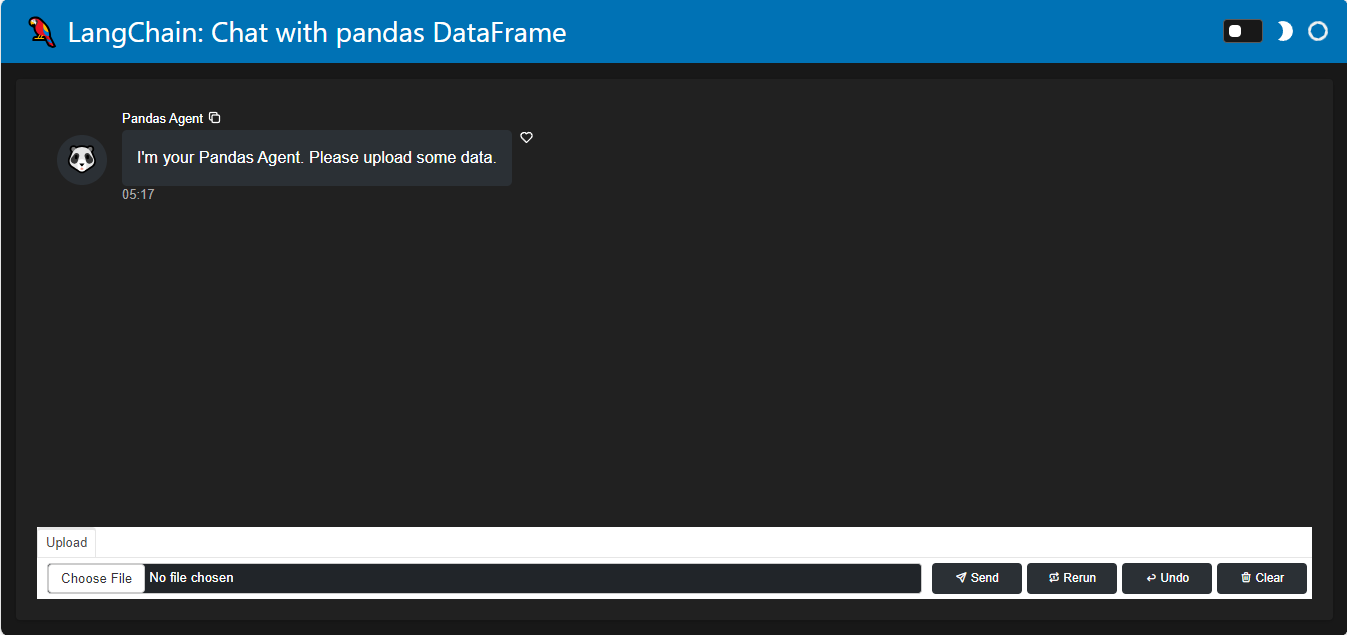1347x635 pixels.
Task: Click the trash icon on the Clear button
Action: click(x=1244, y=578)
